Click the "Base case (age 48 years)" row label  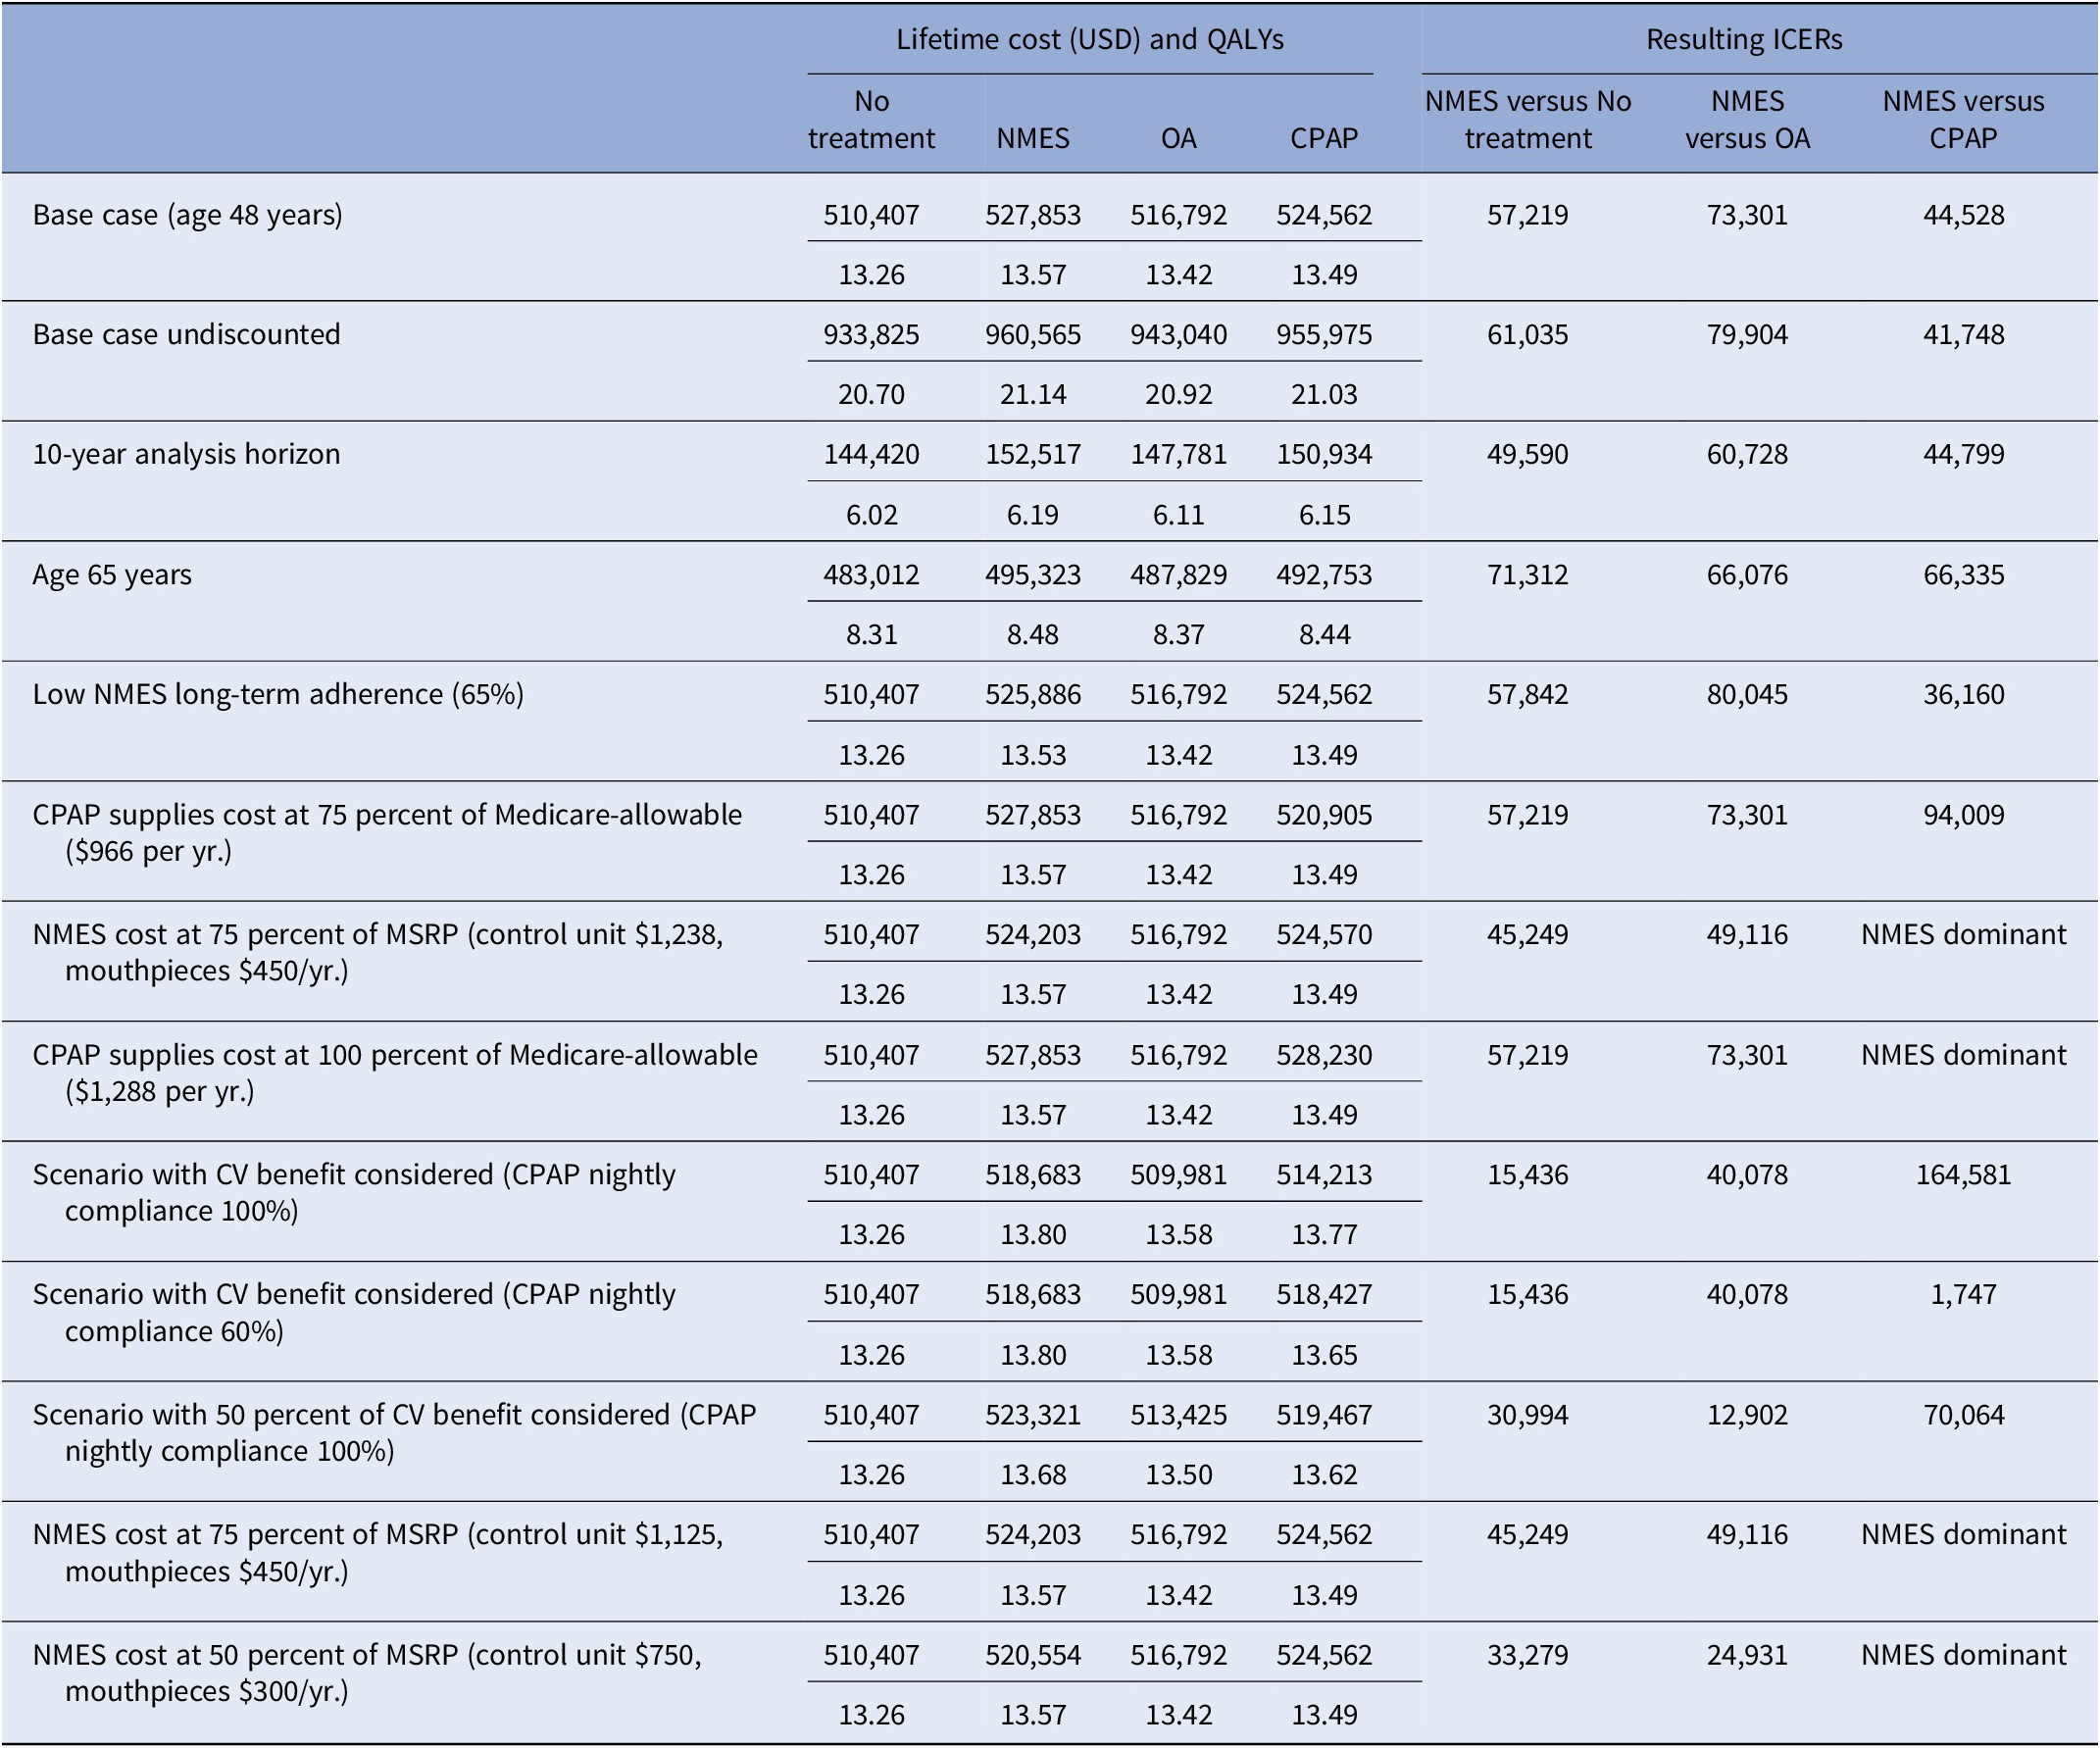[x=188, y=213]
